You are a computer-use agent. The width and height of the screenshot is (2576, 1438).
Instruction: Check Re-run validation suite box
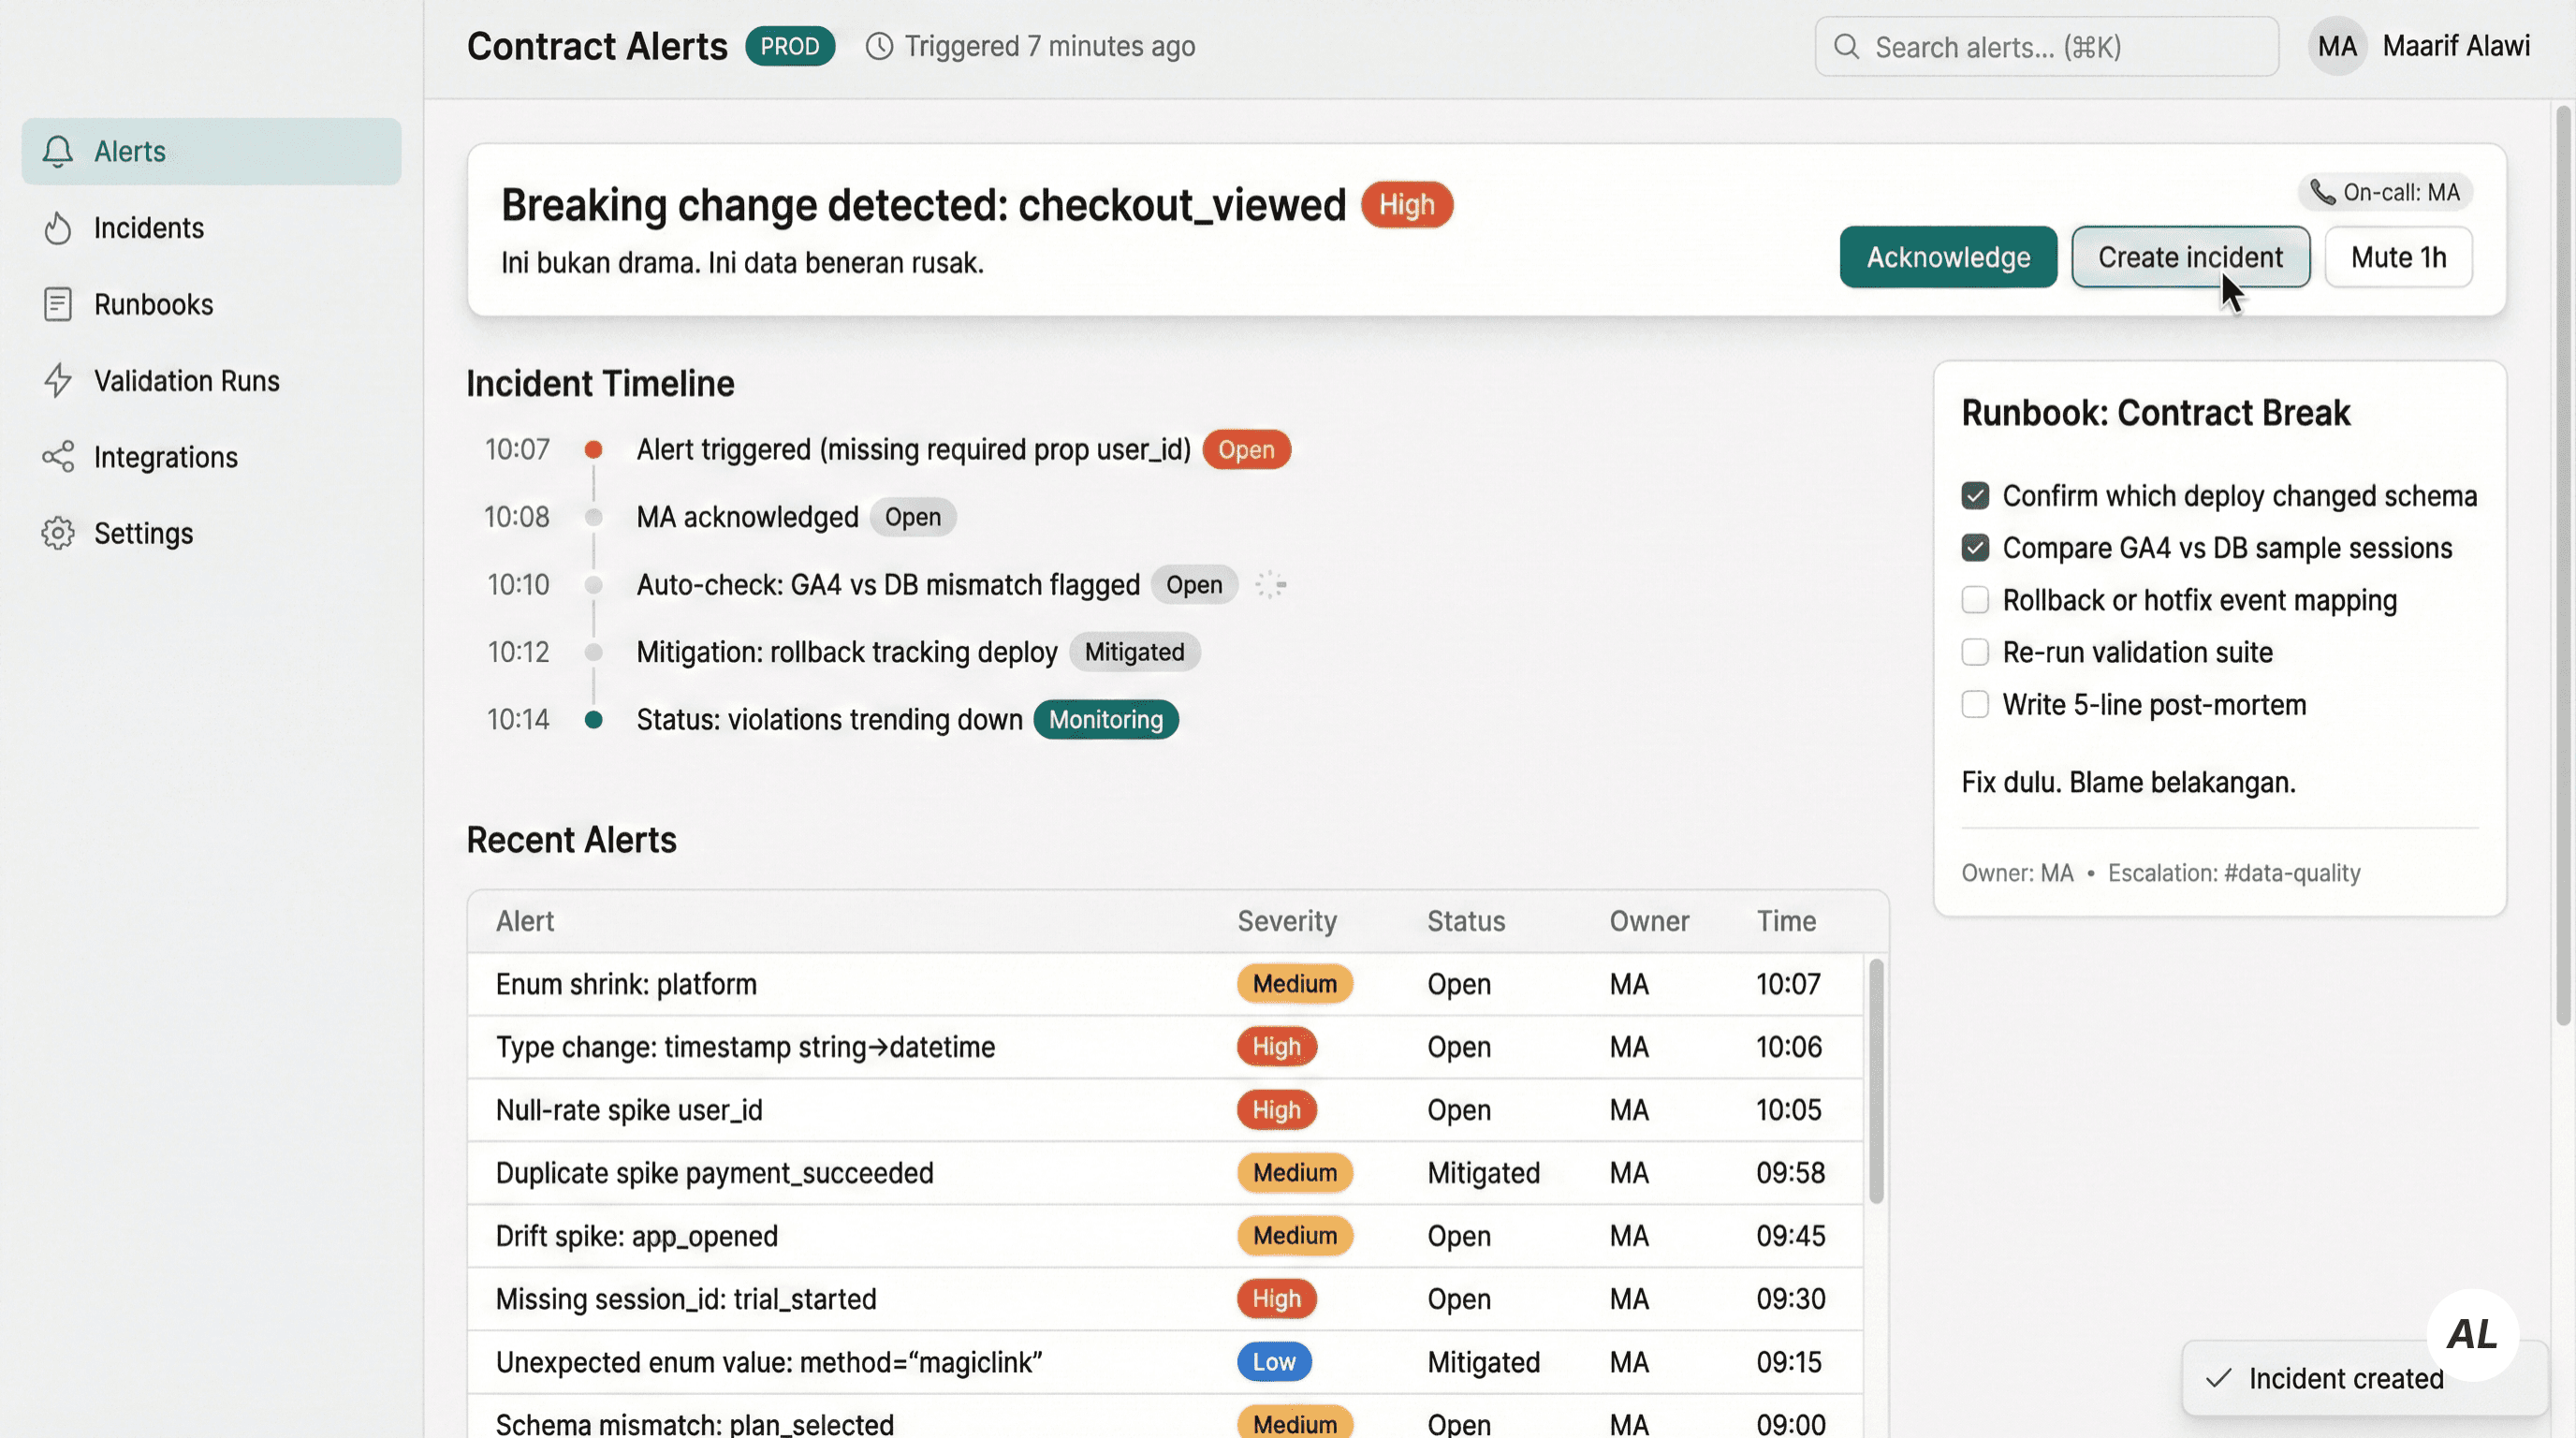[x=1974, y=652]
